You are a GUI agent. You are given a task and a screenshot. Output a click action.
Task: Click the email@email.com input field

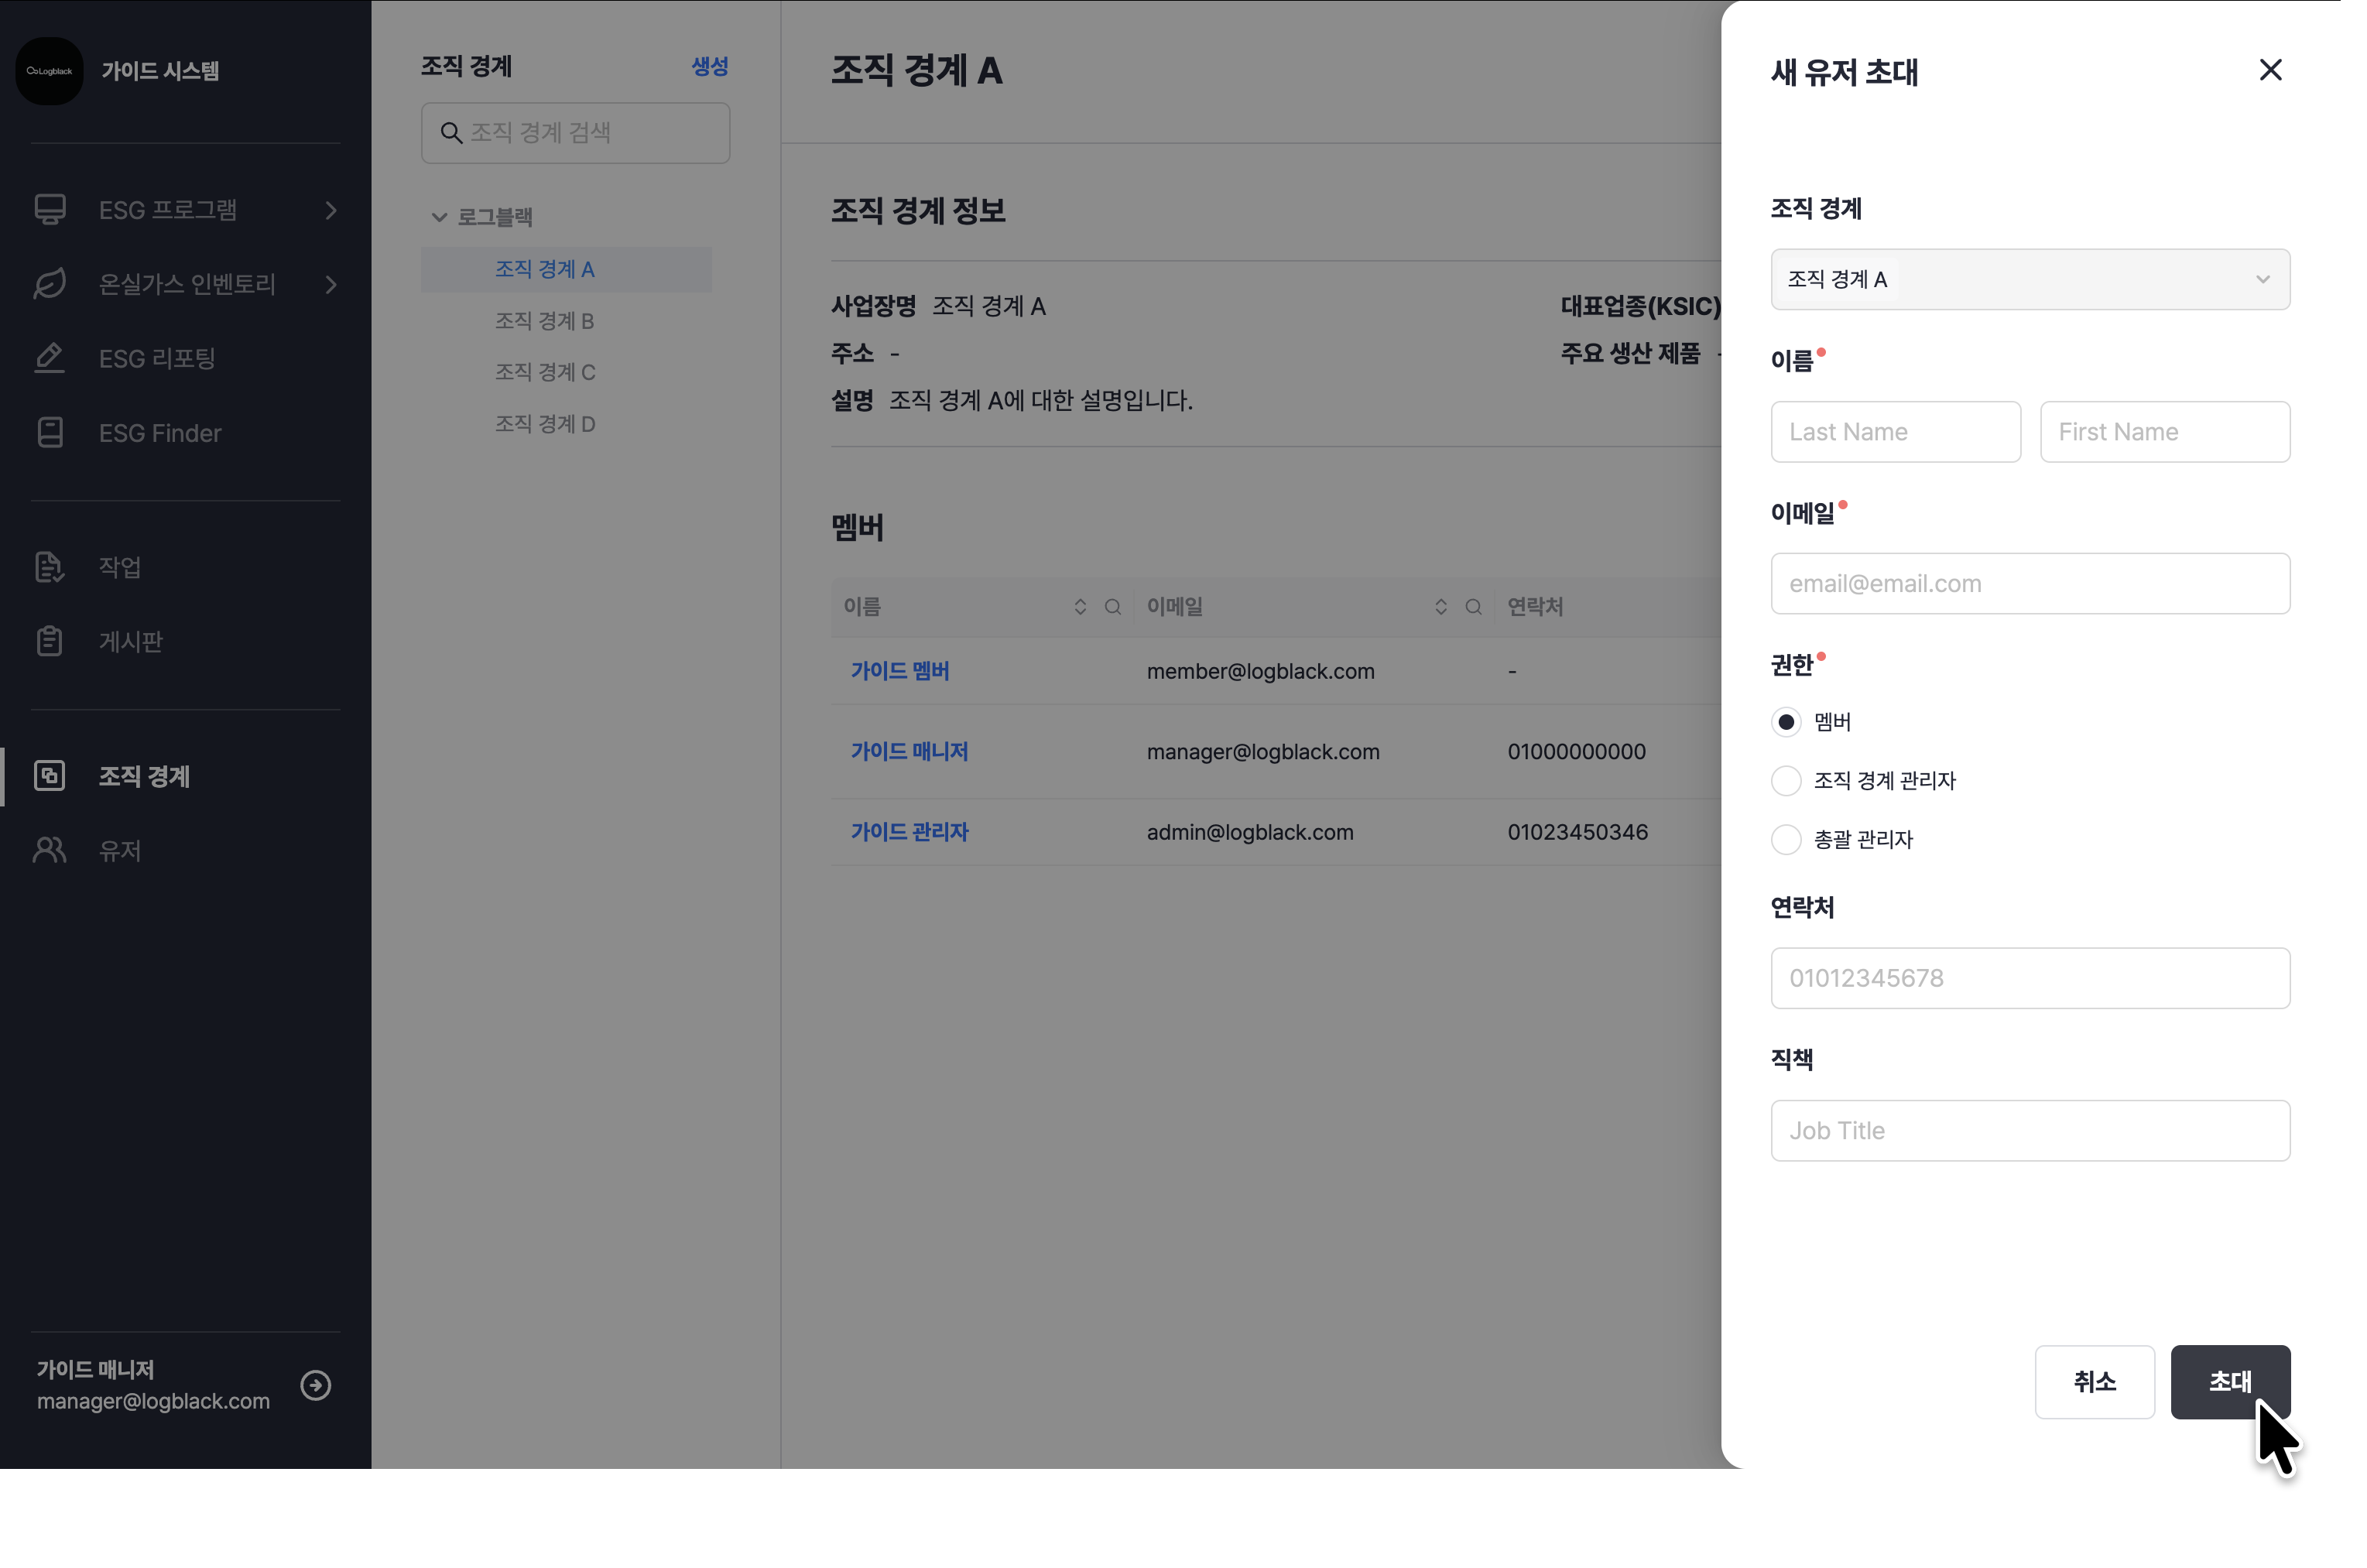[2029, 584]
